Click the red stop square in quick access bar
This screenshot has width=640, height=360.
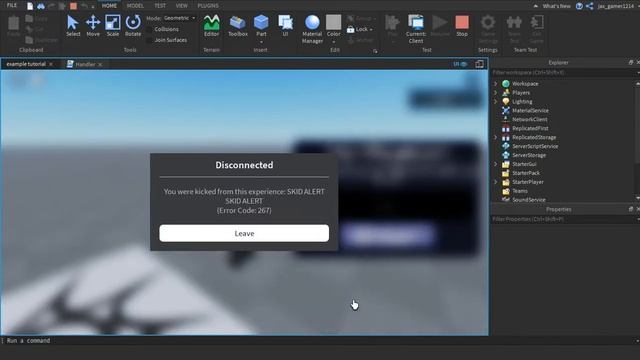(73, 6)
